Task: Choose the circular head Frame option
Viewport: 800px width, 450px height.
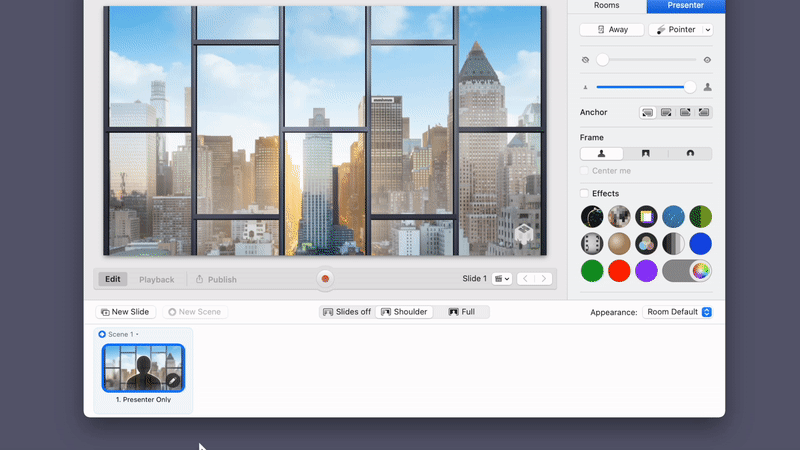Action: 690,154
